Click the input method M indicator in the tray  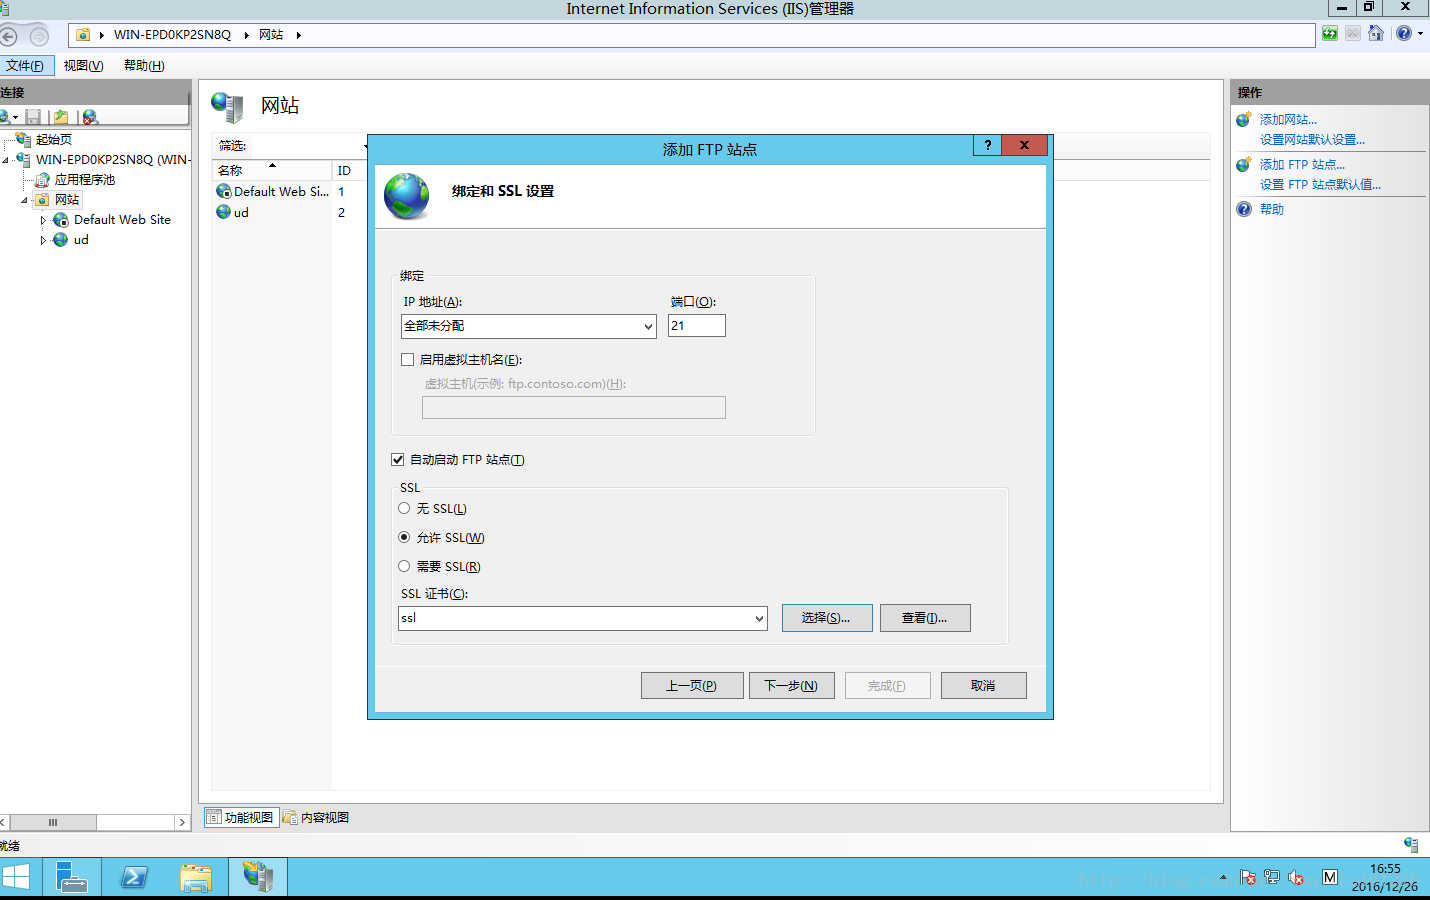coord(1330,877)
